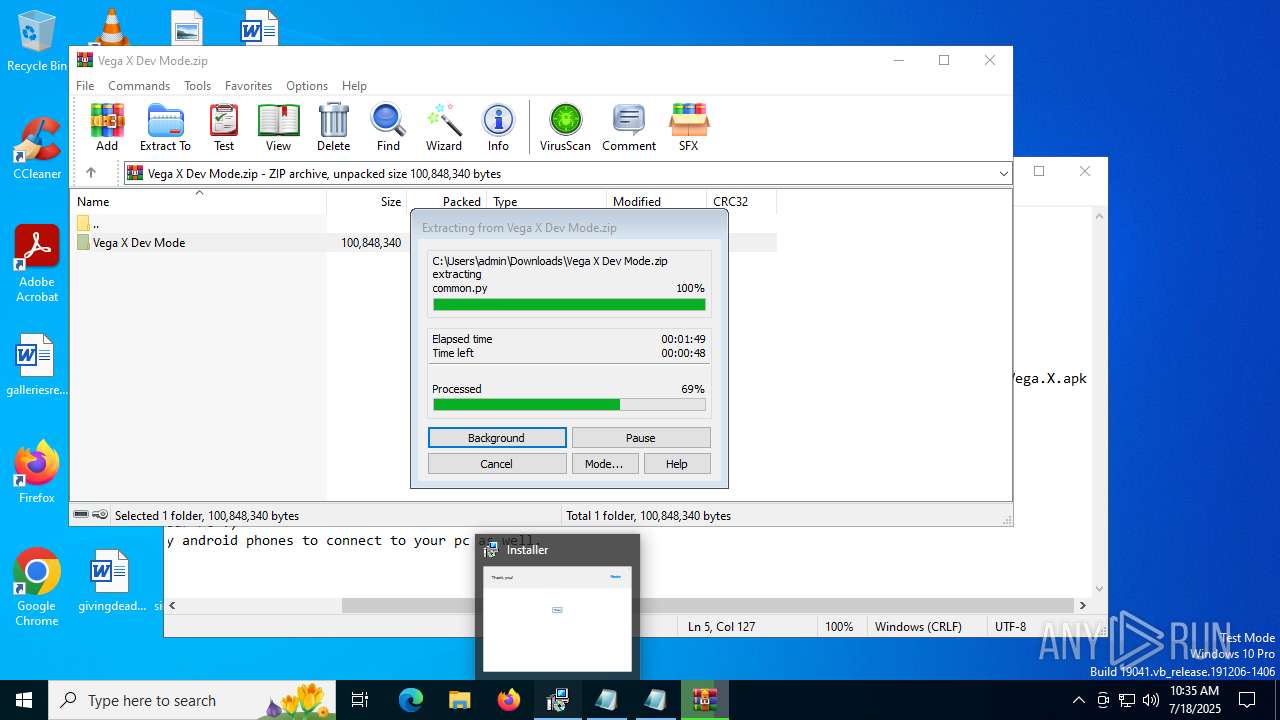
Task: Click the WinRAR taskbar icon
Action: click(706, 700)
